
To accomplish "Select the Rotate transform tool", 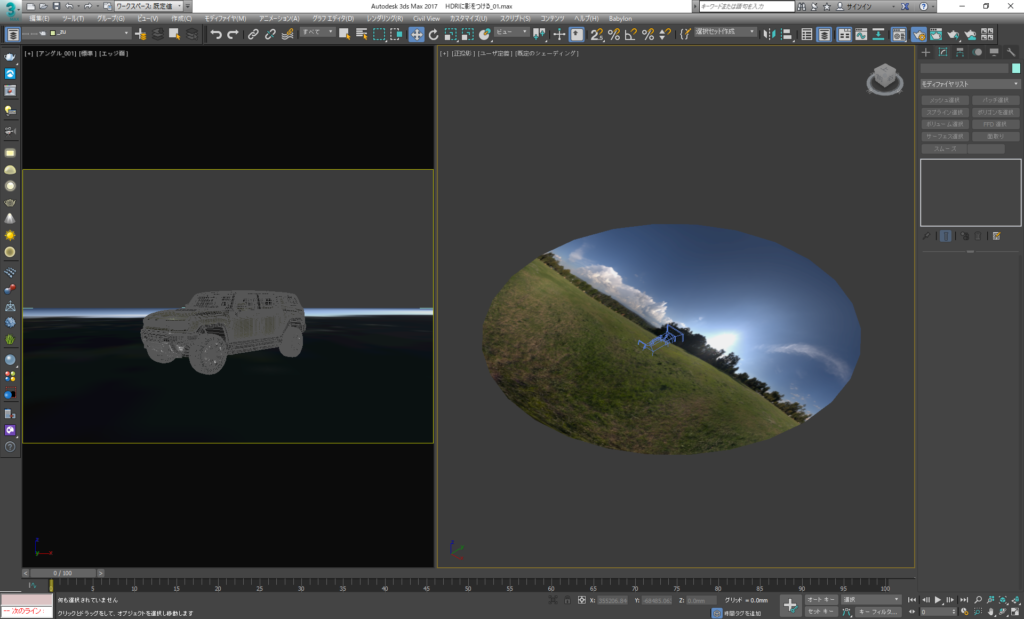I will tap(433, 34).
